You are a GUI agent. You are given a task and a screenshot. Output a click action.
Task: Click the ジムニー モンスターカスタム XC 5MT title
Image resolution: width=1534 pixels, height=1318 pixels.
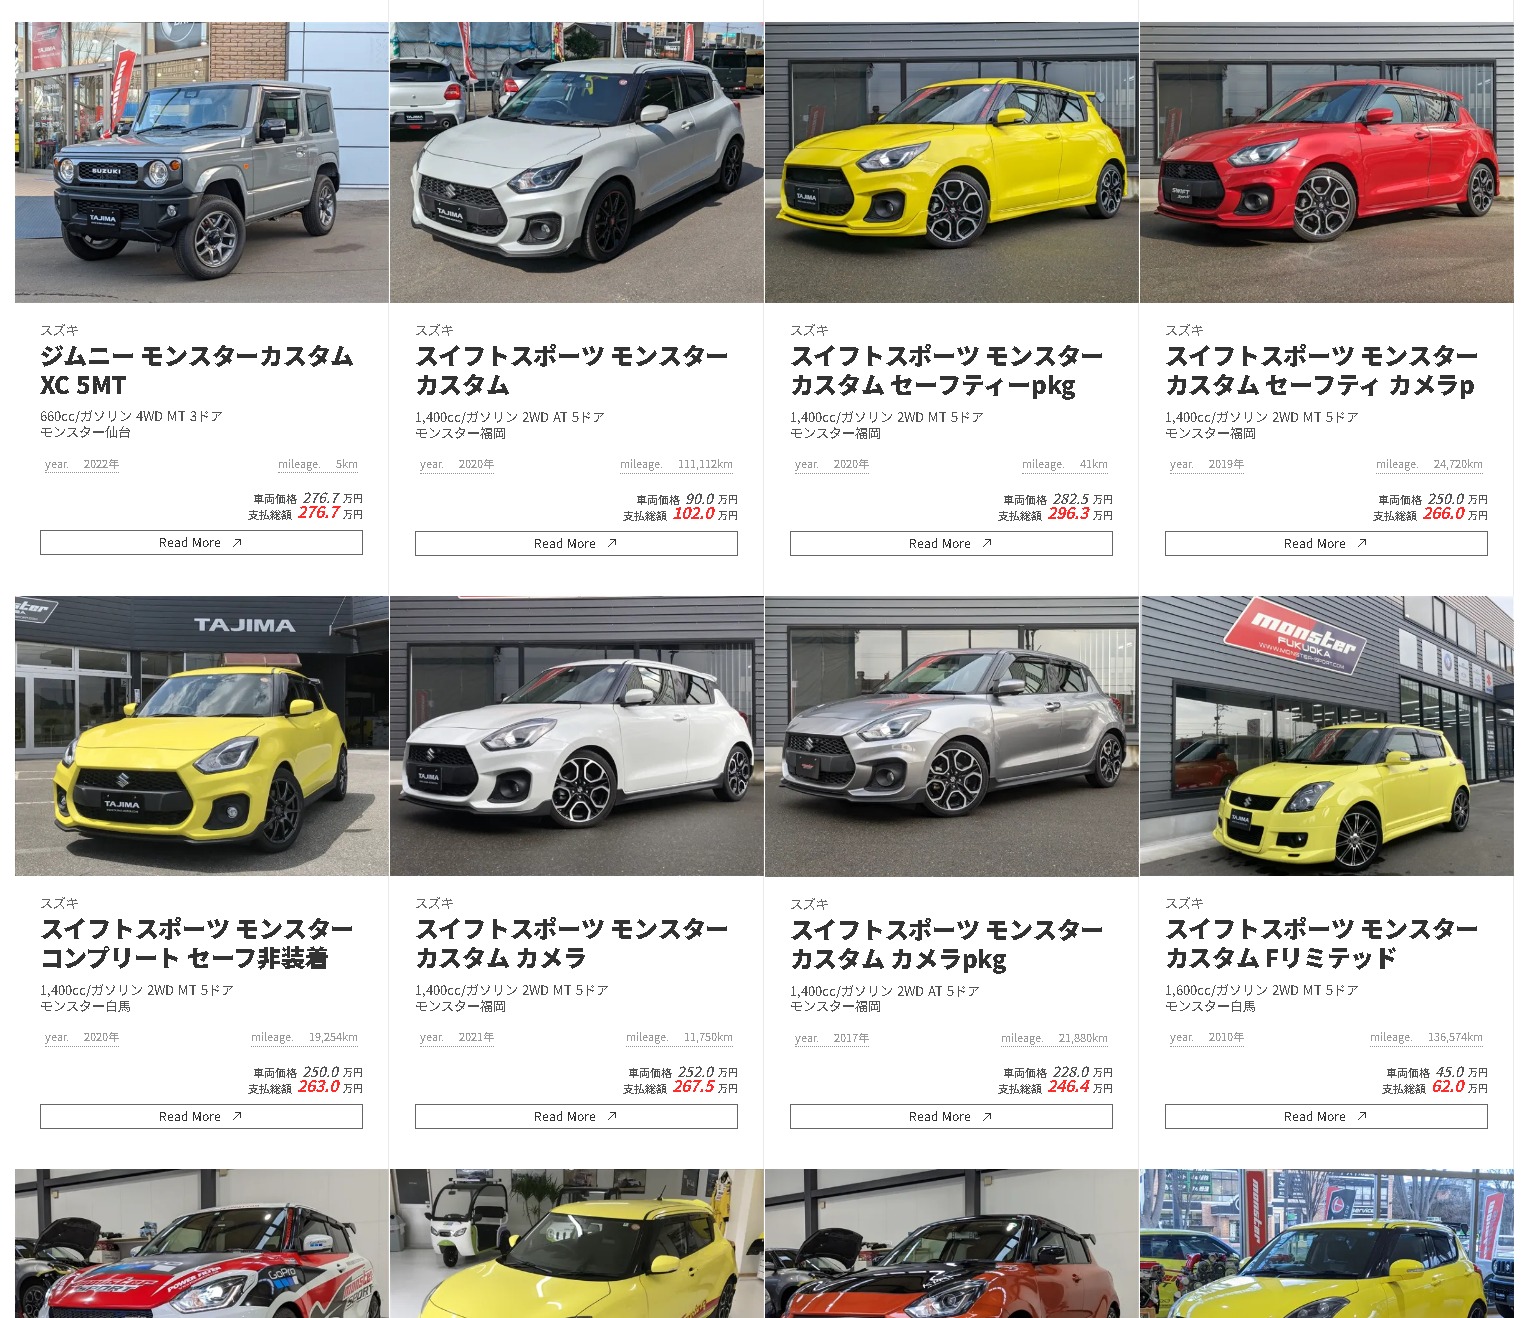197,370
